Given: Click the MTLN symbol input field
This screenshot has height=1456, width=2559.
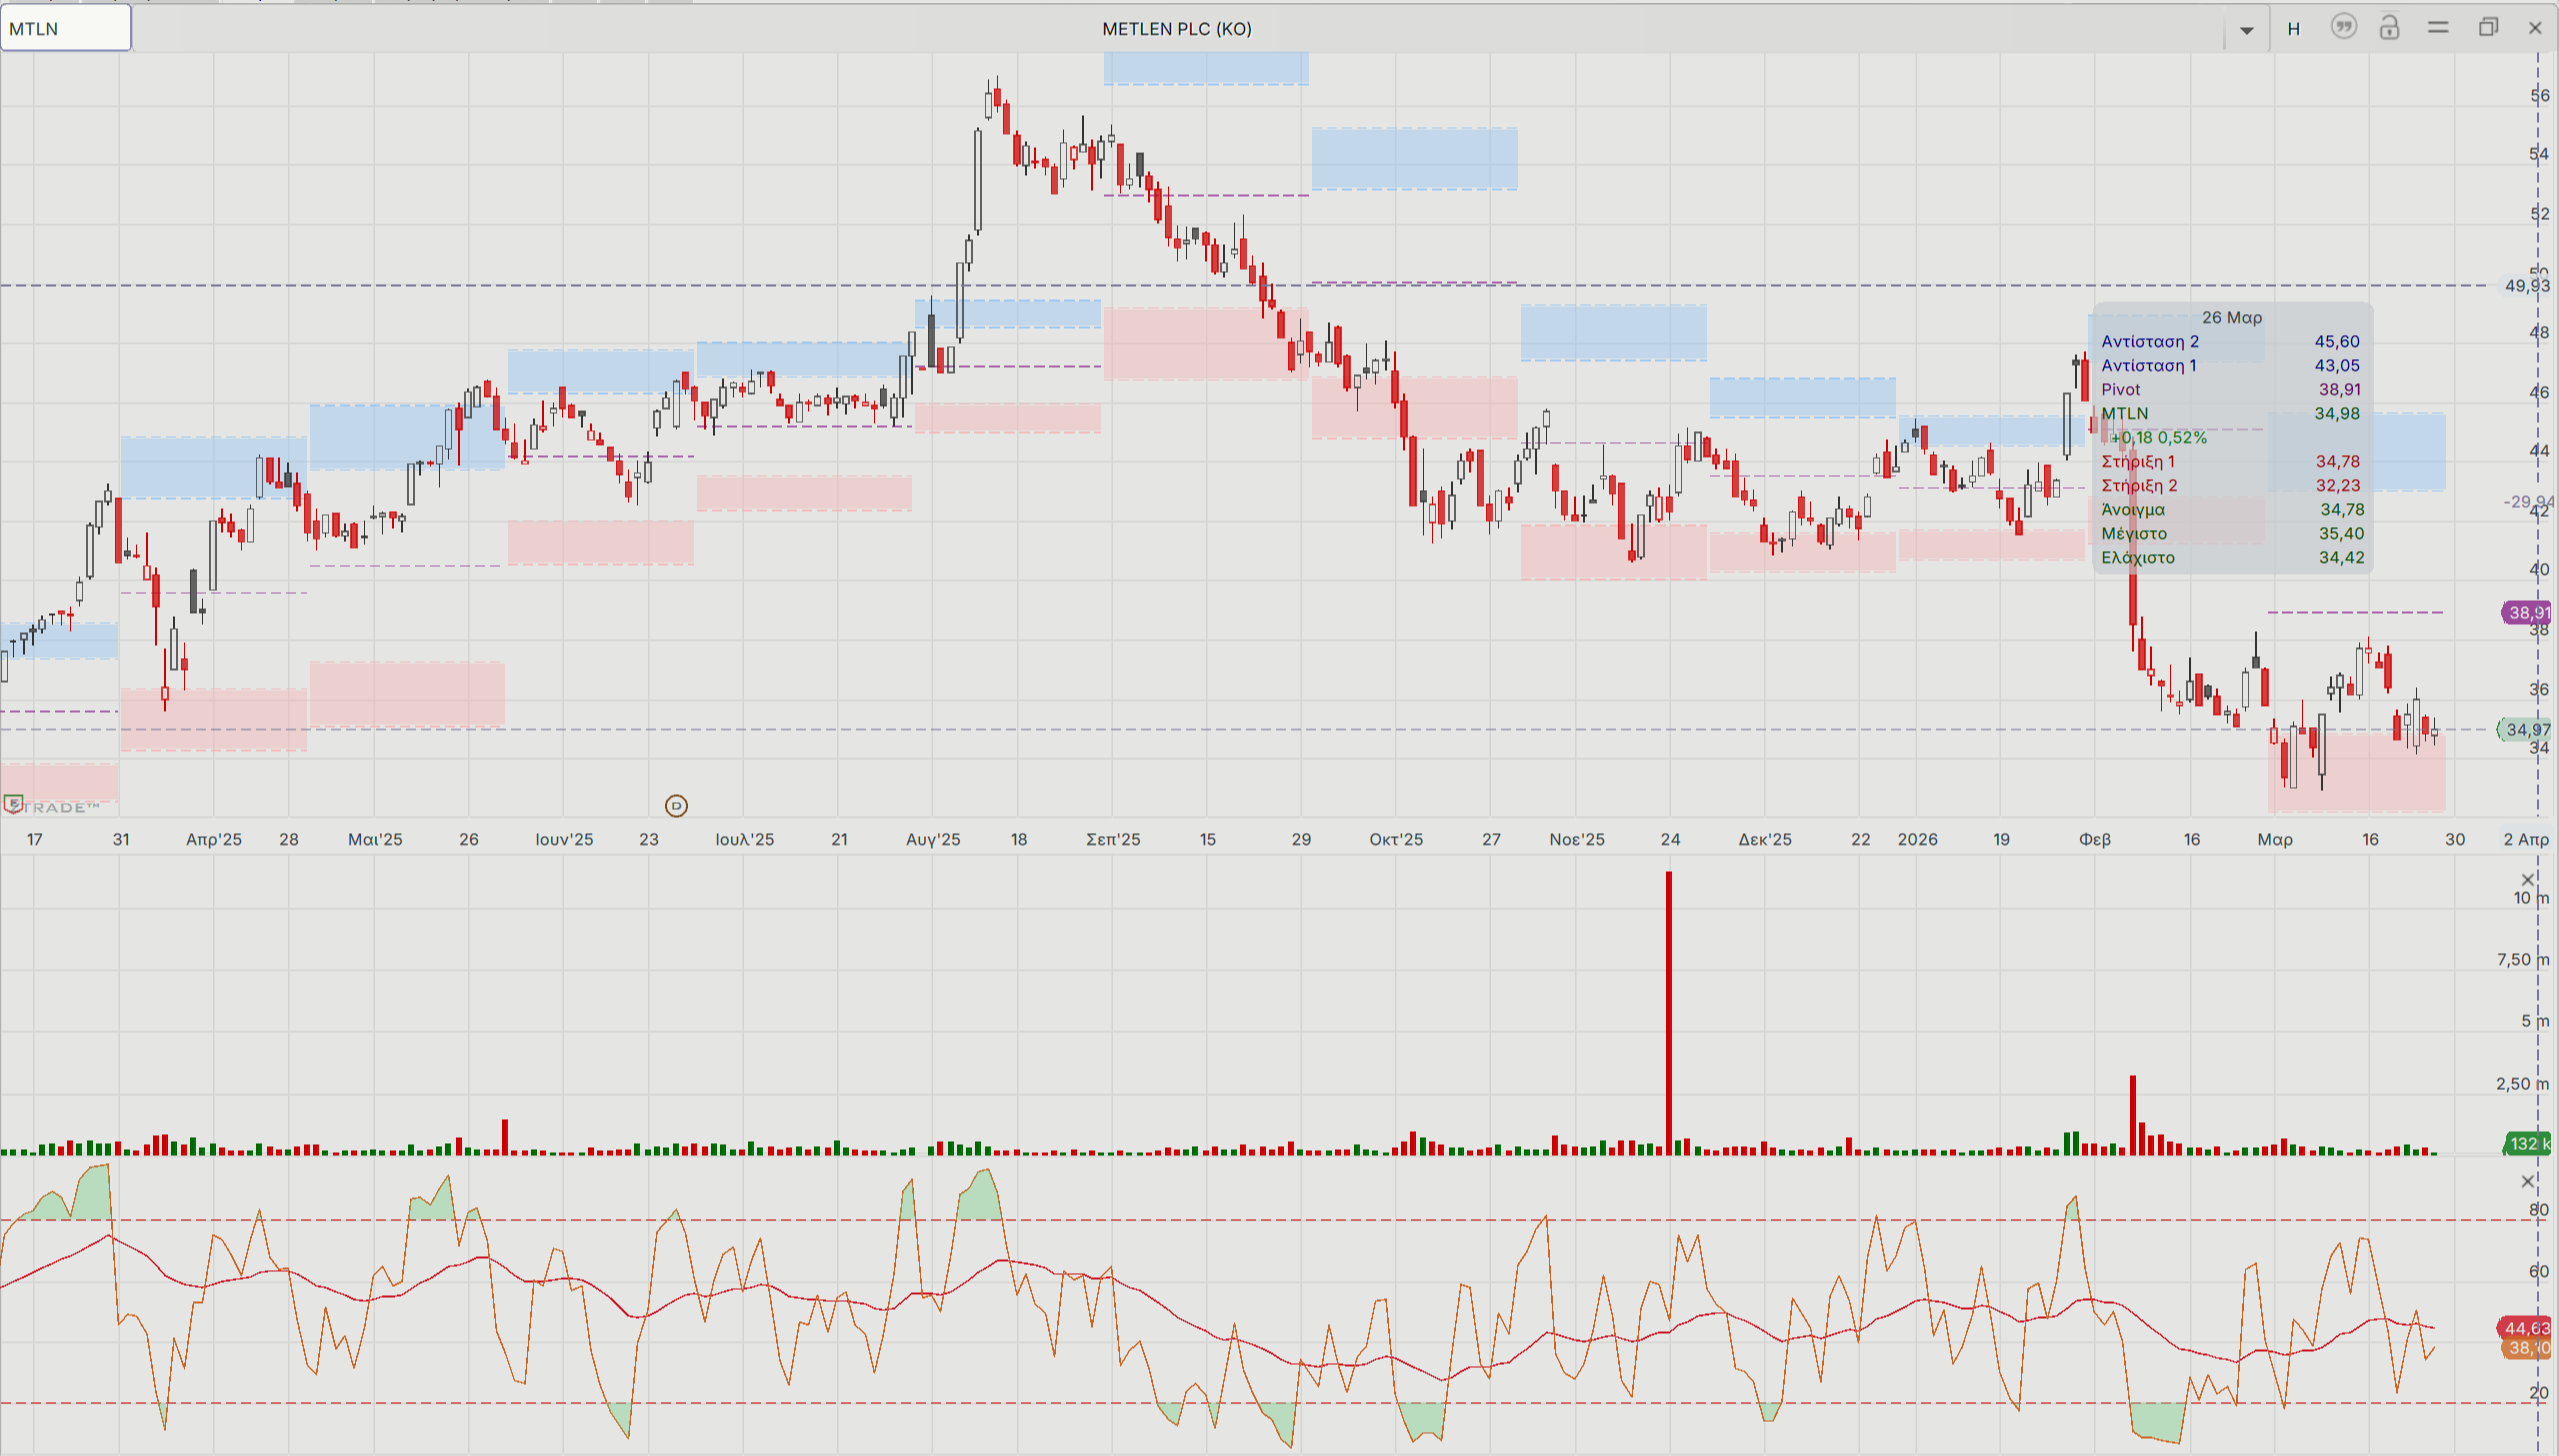Looking at the screenshot, I should pos(65,28).
